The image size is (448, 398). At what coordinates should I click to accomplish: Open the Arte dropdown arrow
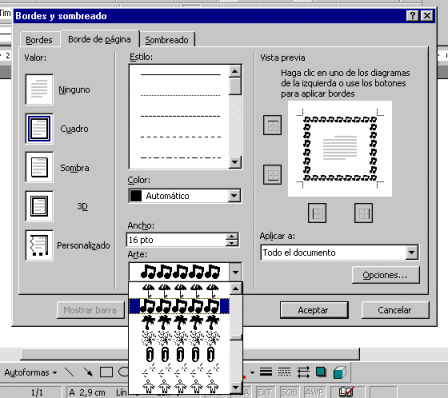(235, 272)
